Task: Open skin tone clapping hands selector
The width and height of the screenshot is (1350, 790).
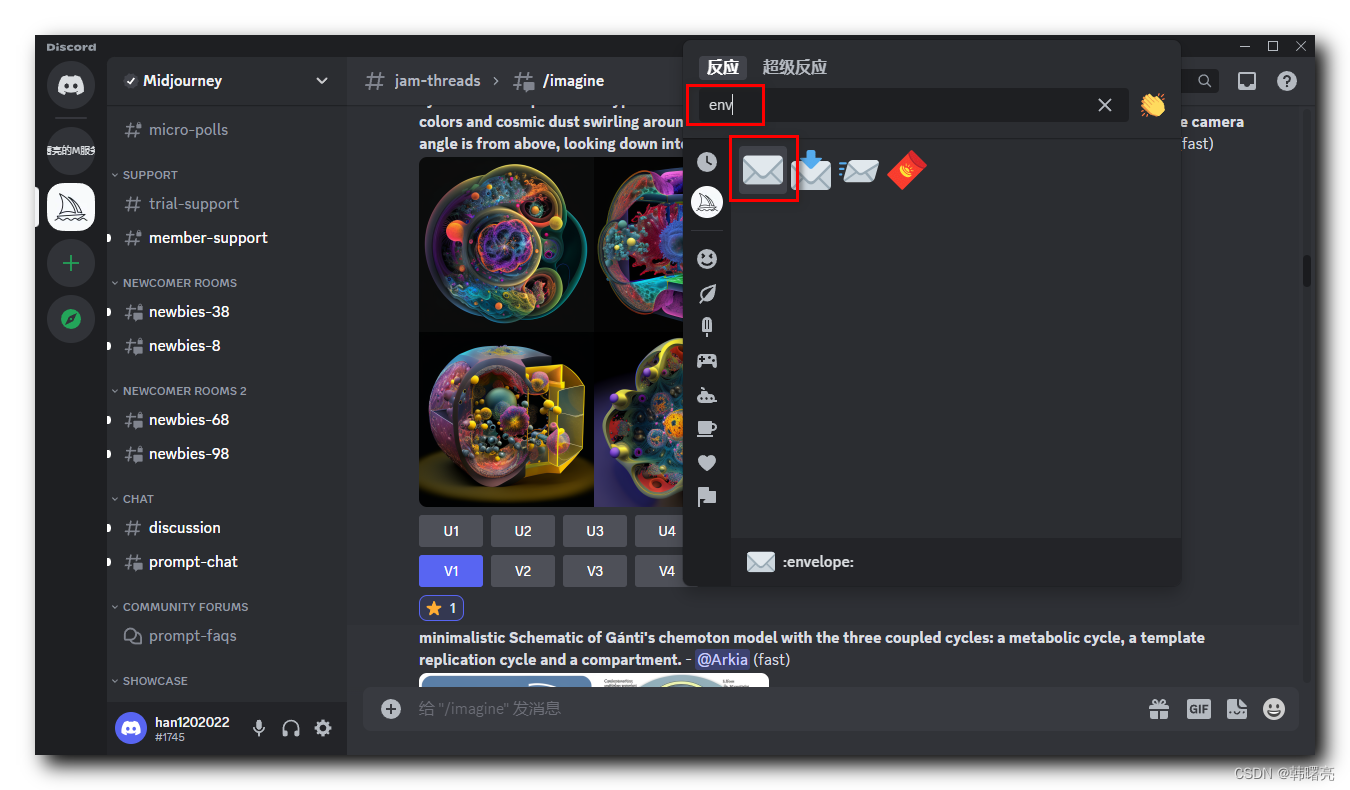Action: 1153,105
